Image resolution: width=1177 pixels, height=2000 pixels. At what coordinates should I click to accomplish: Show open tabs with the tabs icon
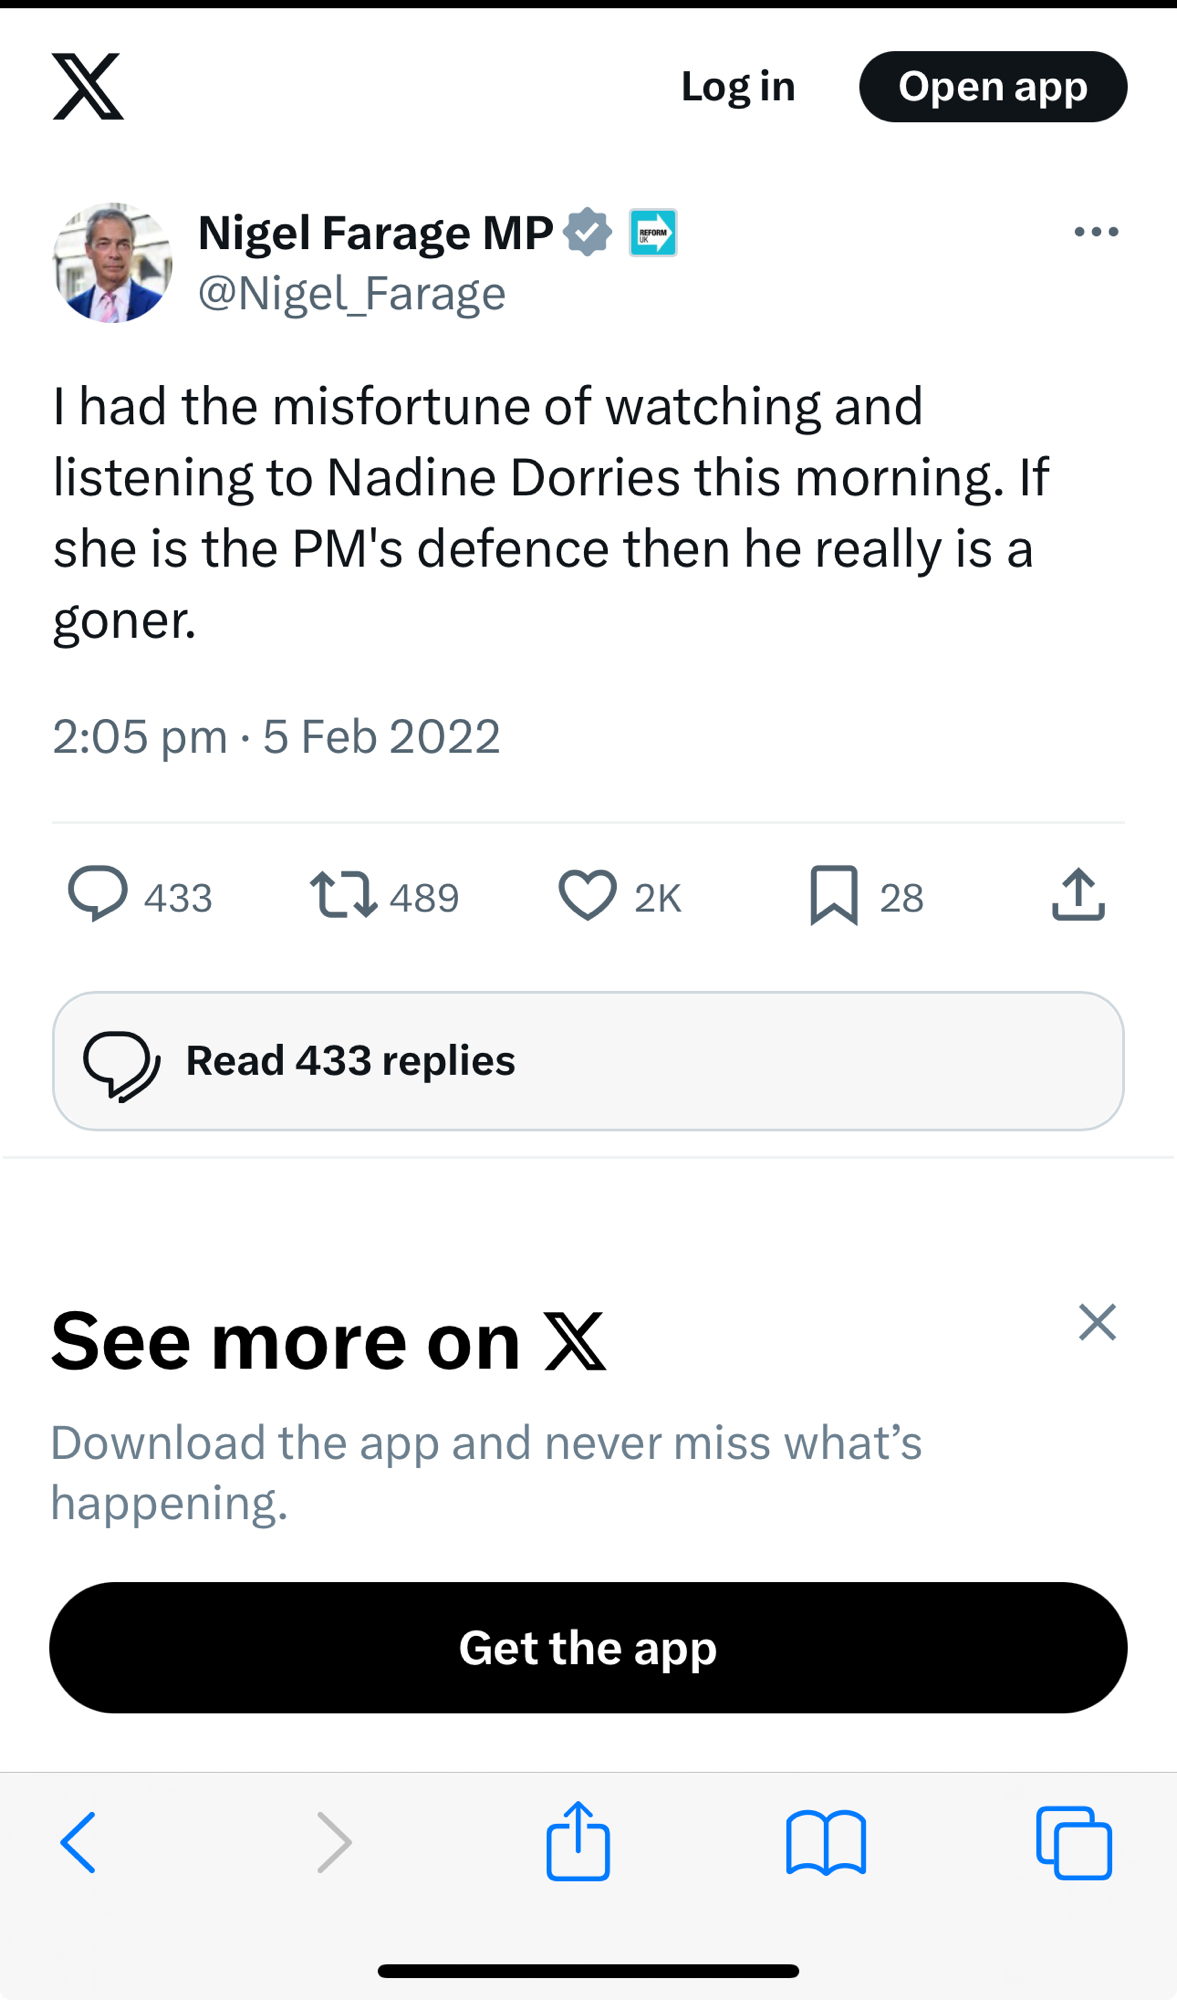[1074, 1842]
